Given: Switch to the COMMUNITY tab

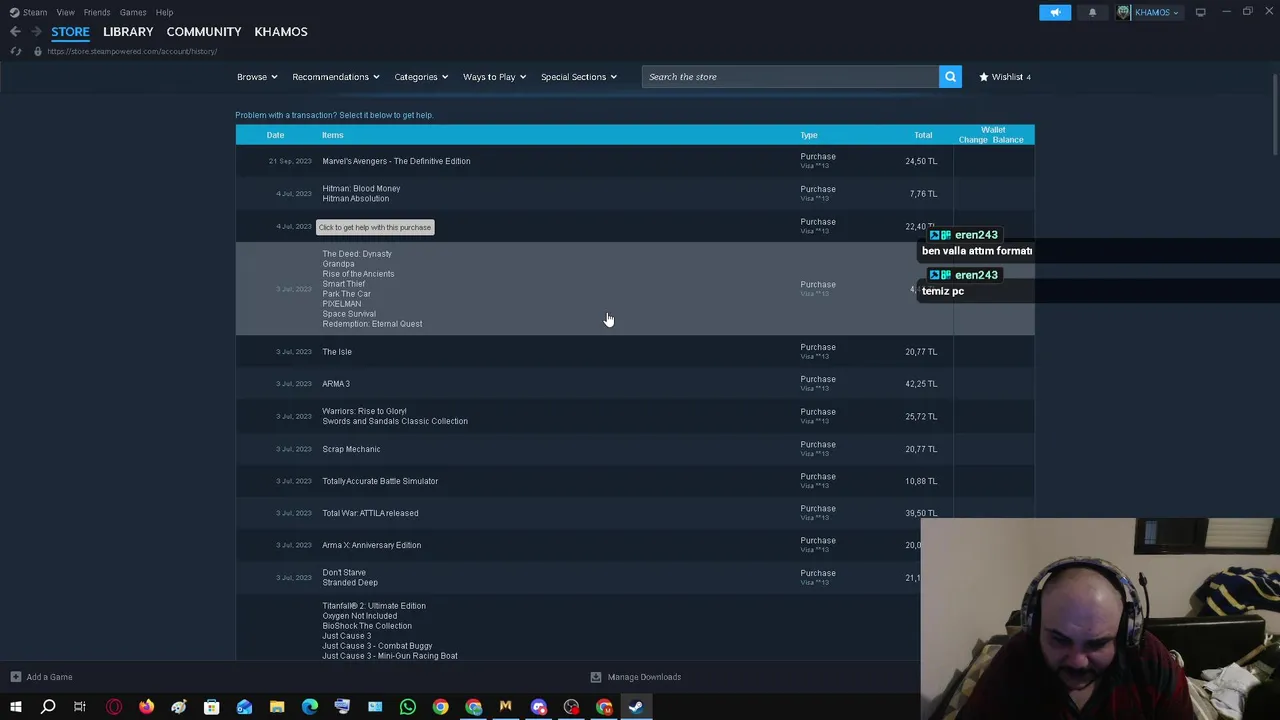Looking at the screenshot, I should [204, 32].
